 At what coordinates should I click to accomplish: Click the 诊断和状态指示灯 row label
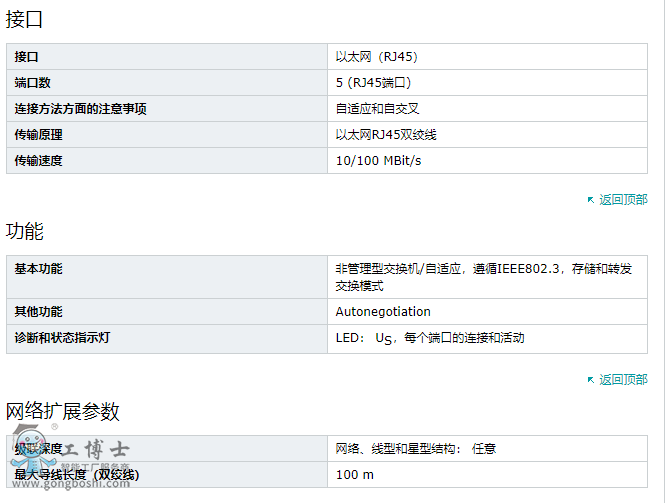(x=167, y=339)
